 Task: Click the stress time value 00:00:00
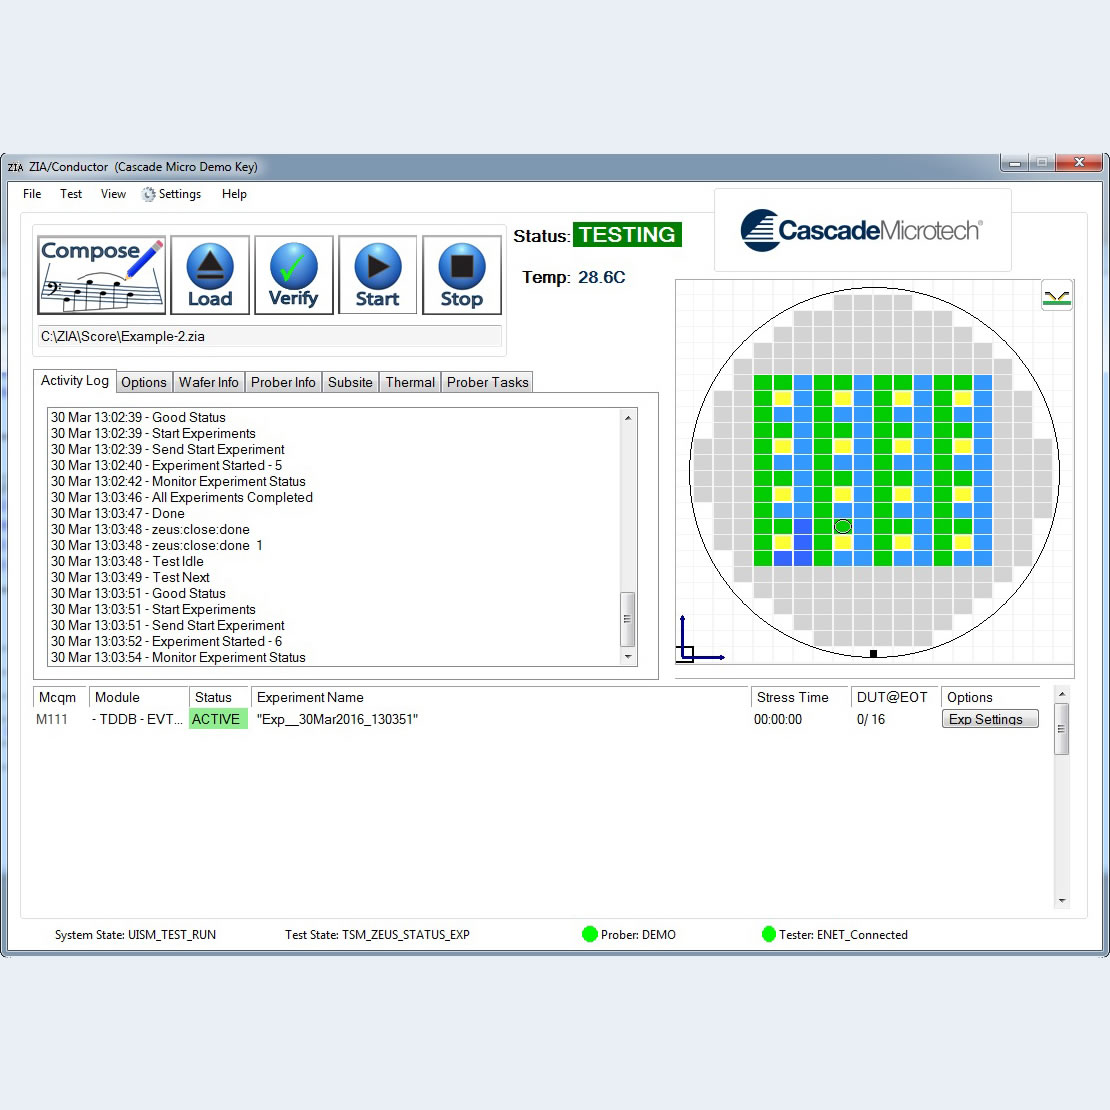pyautogui.click(x=778, y=719)
